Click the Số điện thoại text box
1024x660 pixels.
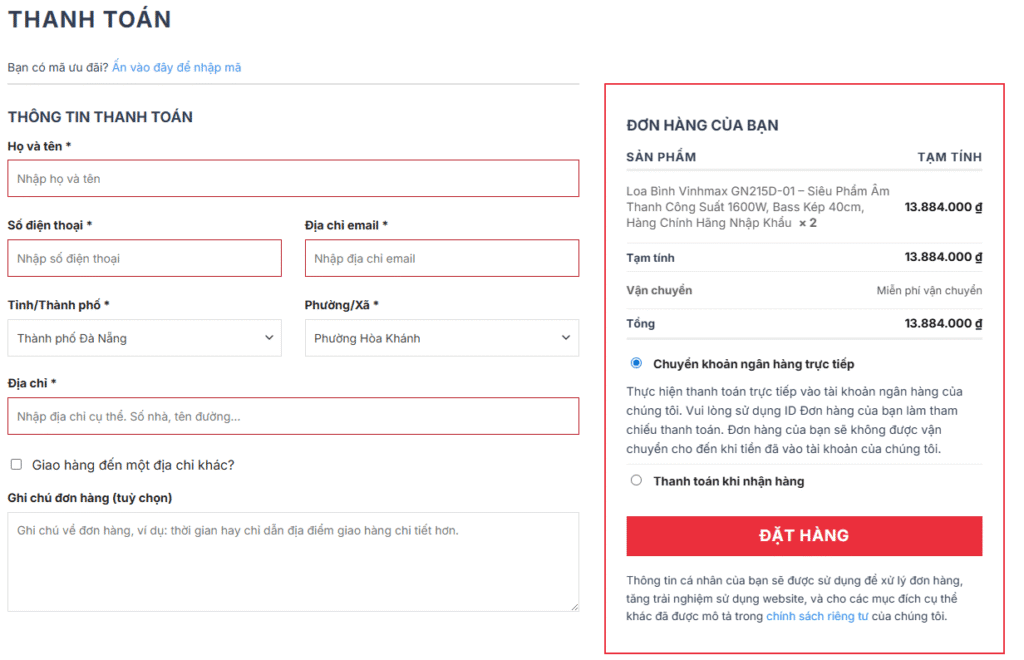[144, 258]
